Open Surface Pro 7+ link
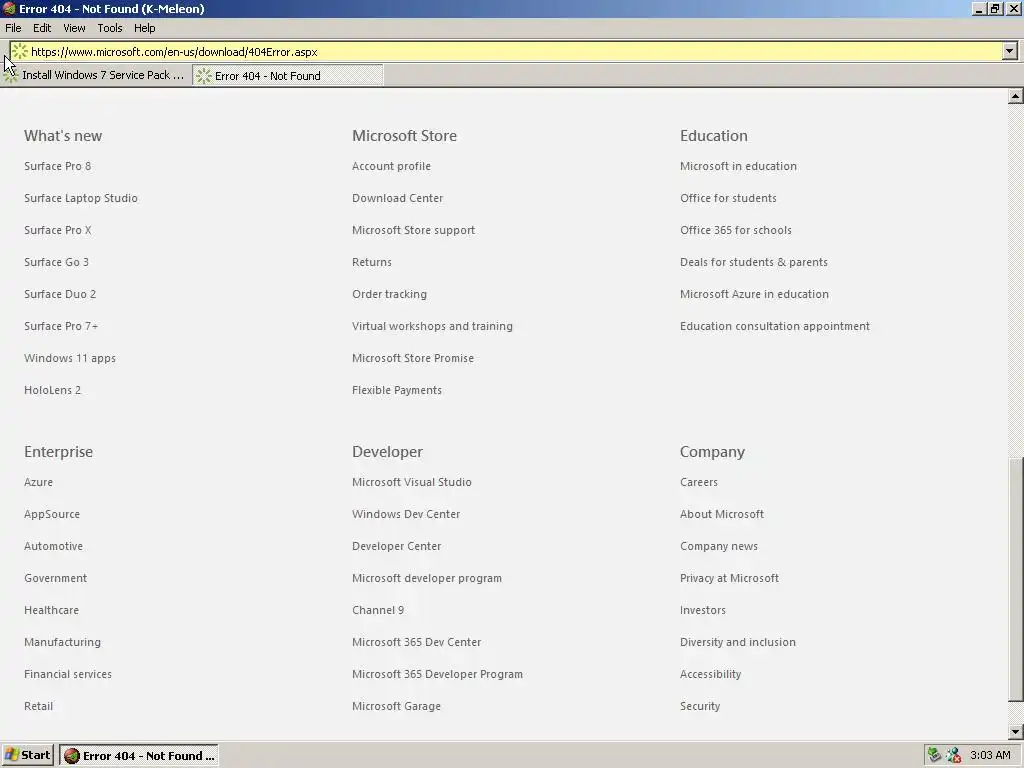 [61, 326]
